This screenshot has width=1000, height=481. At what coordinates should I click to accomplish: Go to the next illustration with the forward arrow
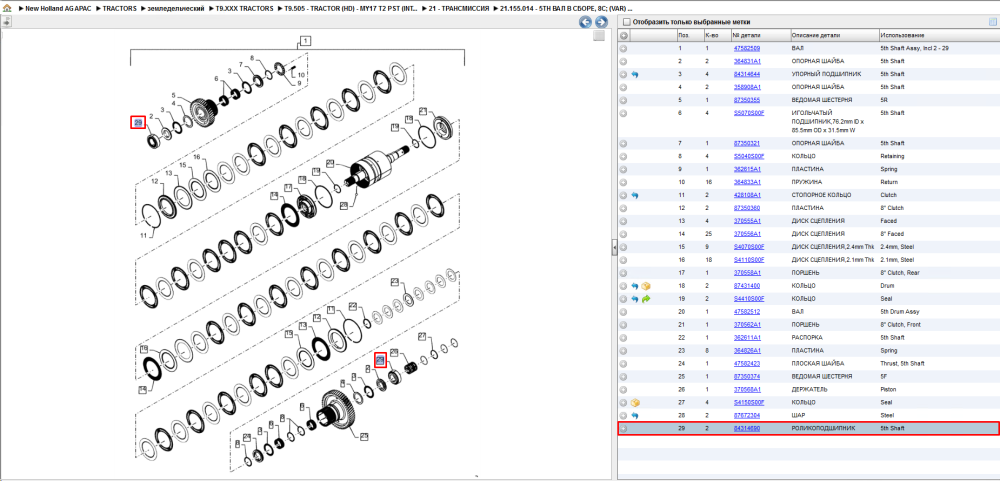(x=600, y=22)
